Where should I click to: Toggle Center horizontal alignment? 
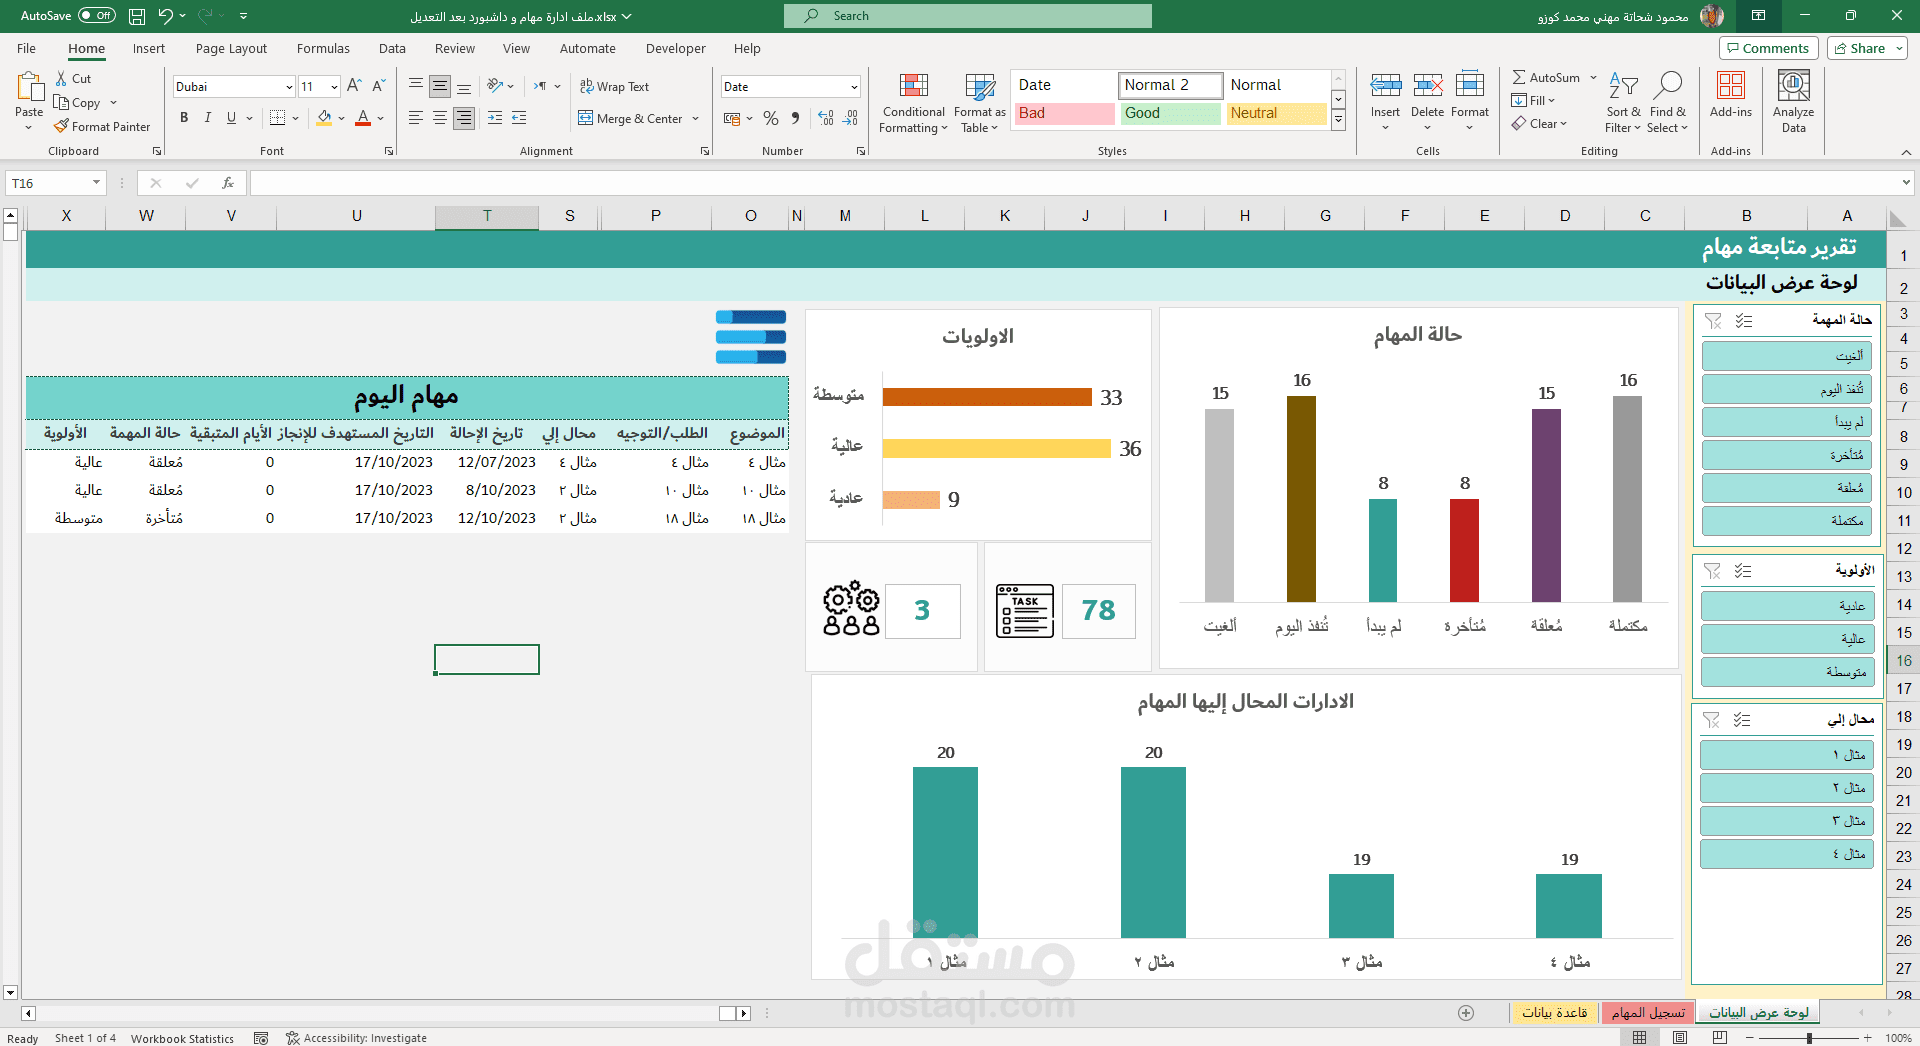click(440, 118)
